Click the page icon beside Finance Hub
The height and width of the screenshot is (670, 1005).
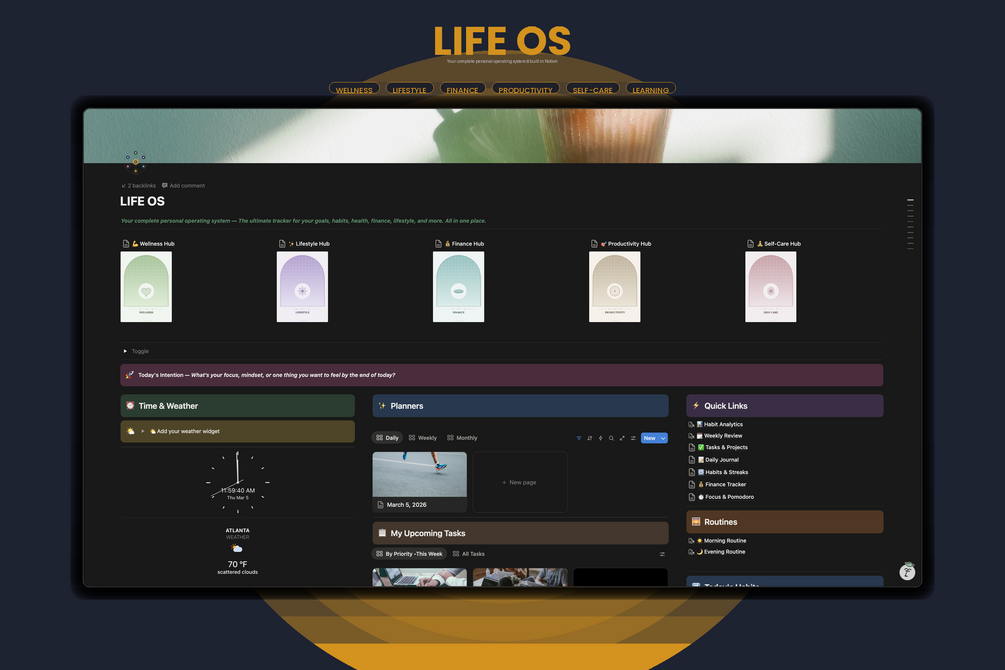(x=438, y=244)
